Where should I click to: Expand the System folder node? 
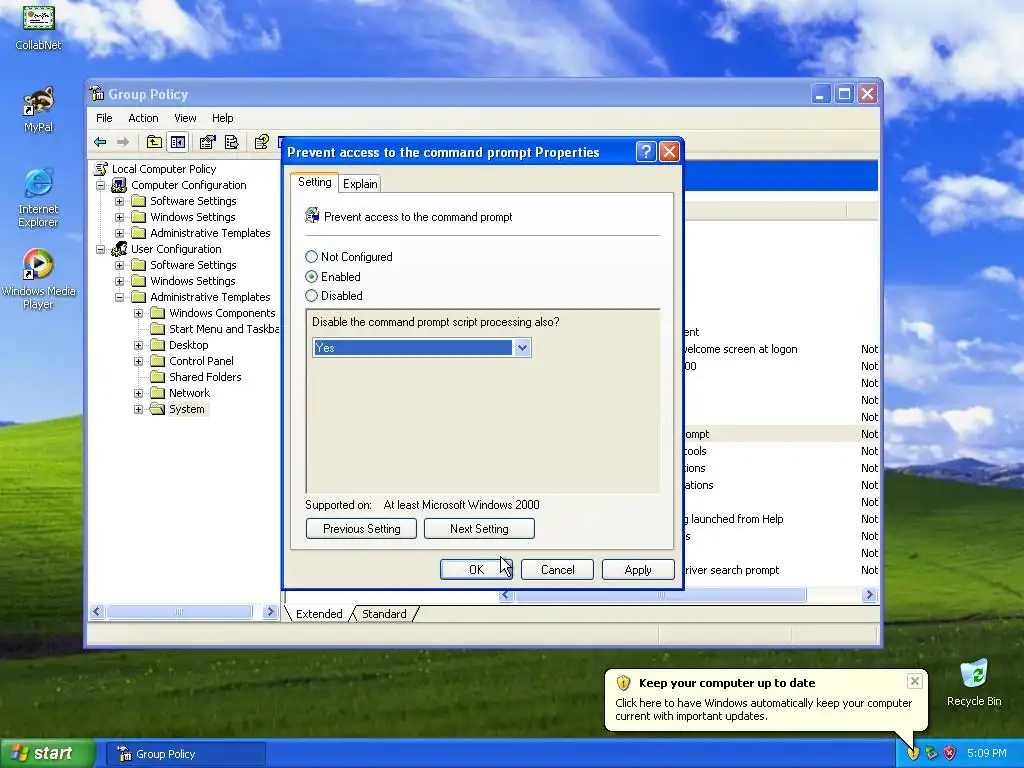coord(138,409)
